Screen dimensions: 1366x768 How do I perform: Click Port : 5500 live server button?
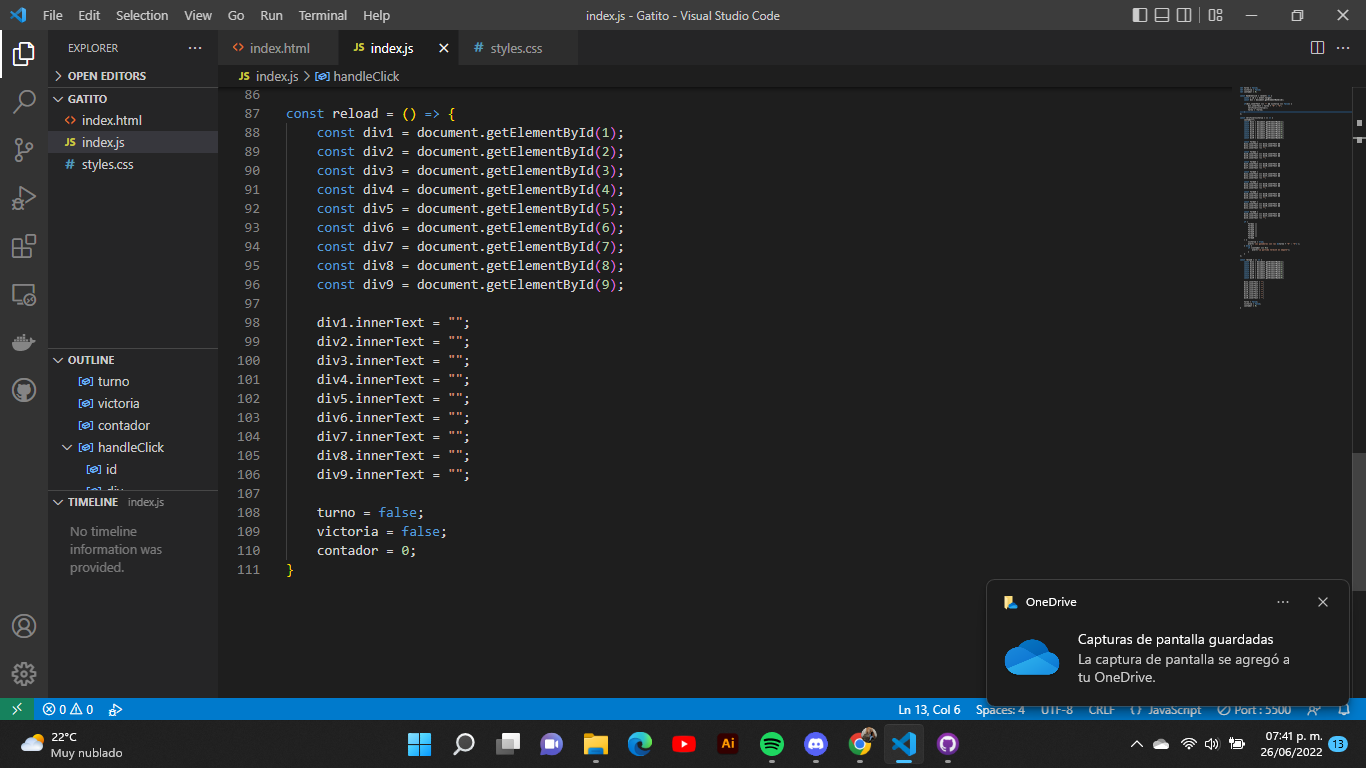point(1254,709)
